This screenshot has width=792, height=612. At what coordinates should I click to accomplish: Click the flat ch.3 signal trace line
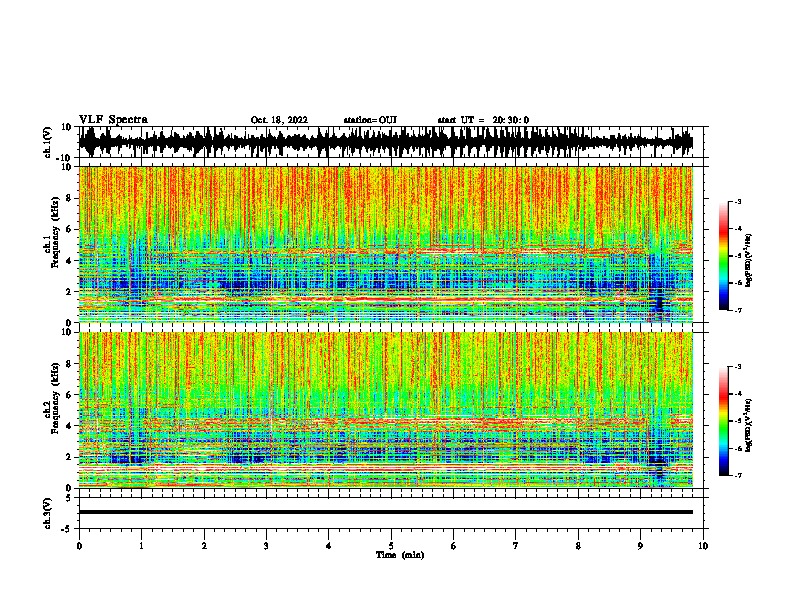click(386, 512)
